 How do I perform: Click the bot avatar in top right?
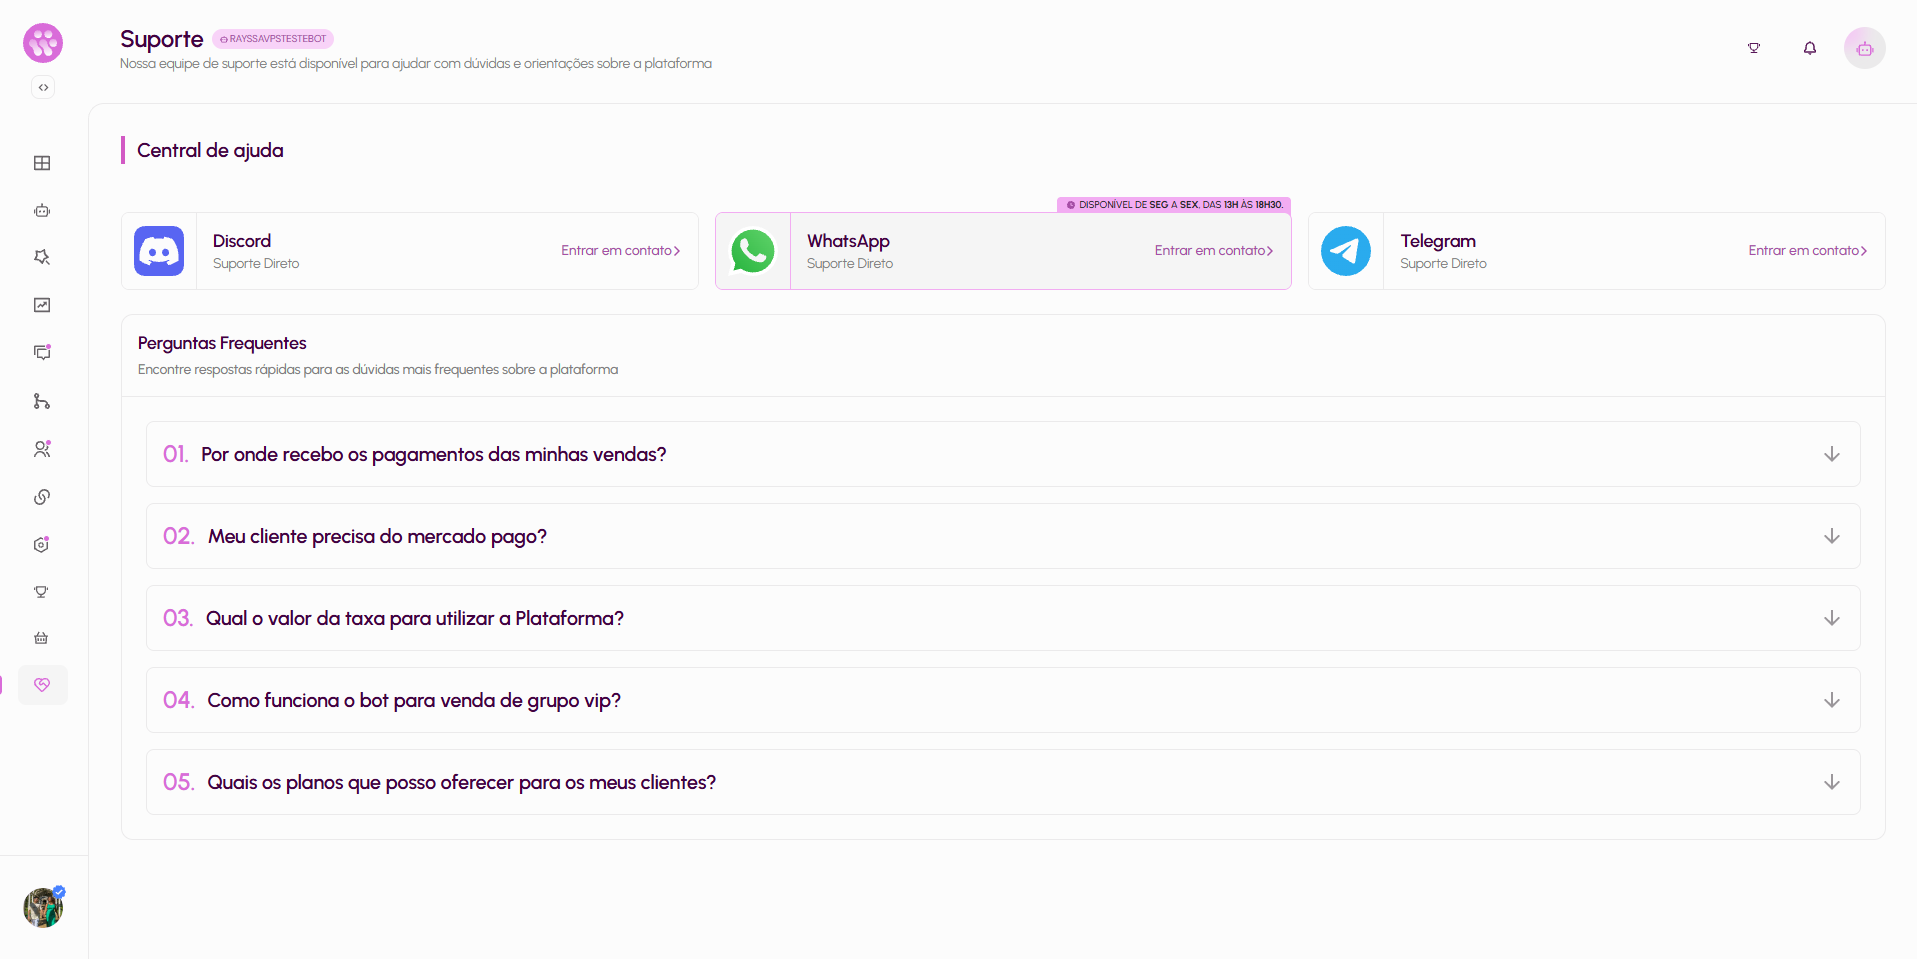1865,48
